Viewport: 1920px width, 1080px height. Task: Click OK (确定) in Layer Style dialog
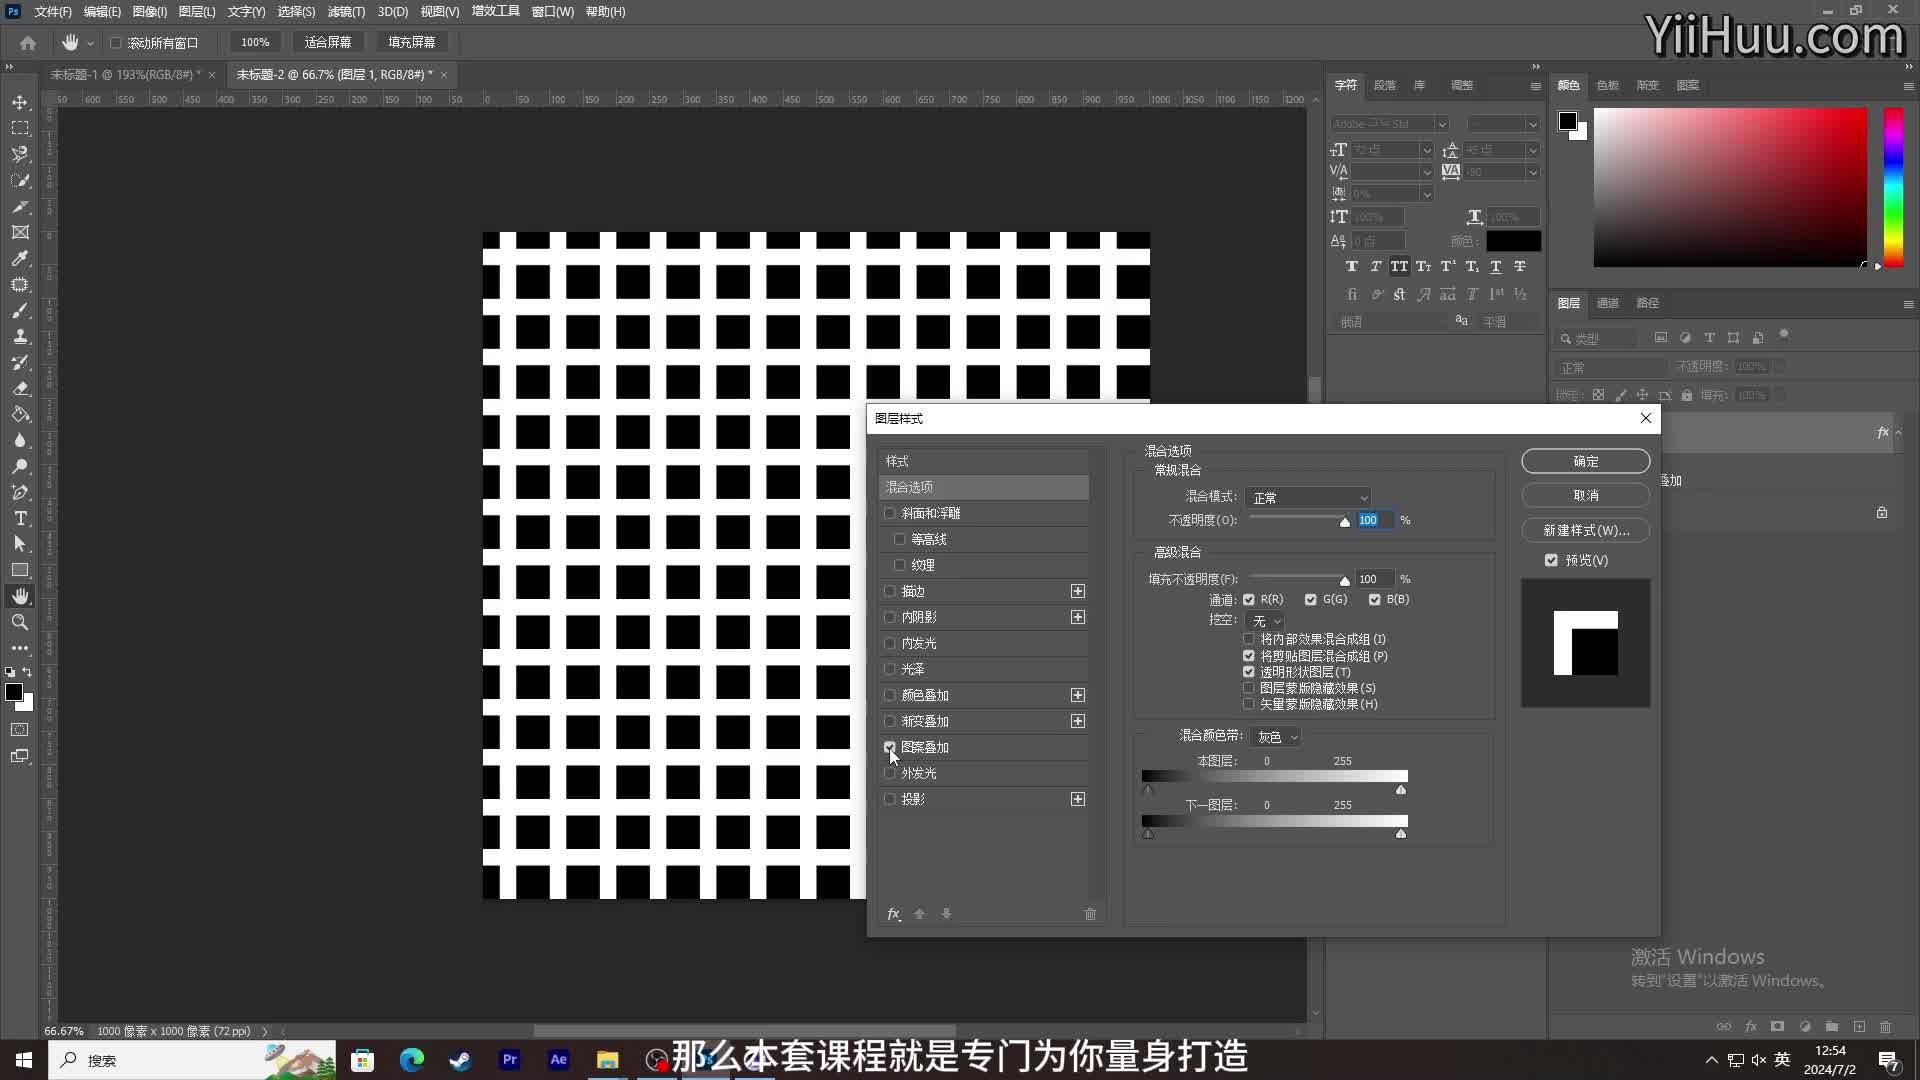click(1586, 461)
